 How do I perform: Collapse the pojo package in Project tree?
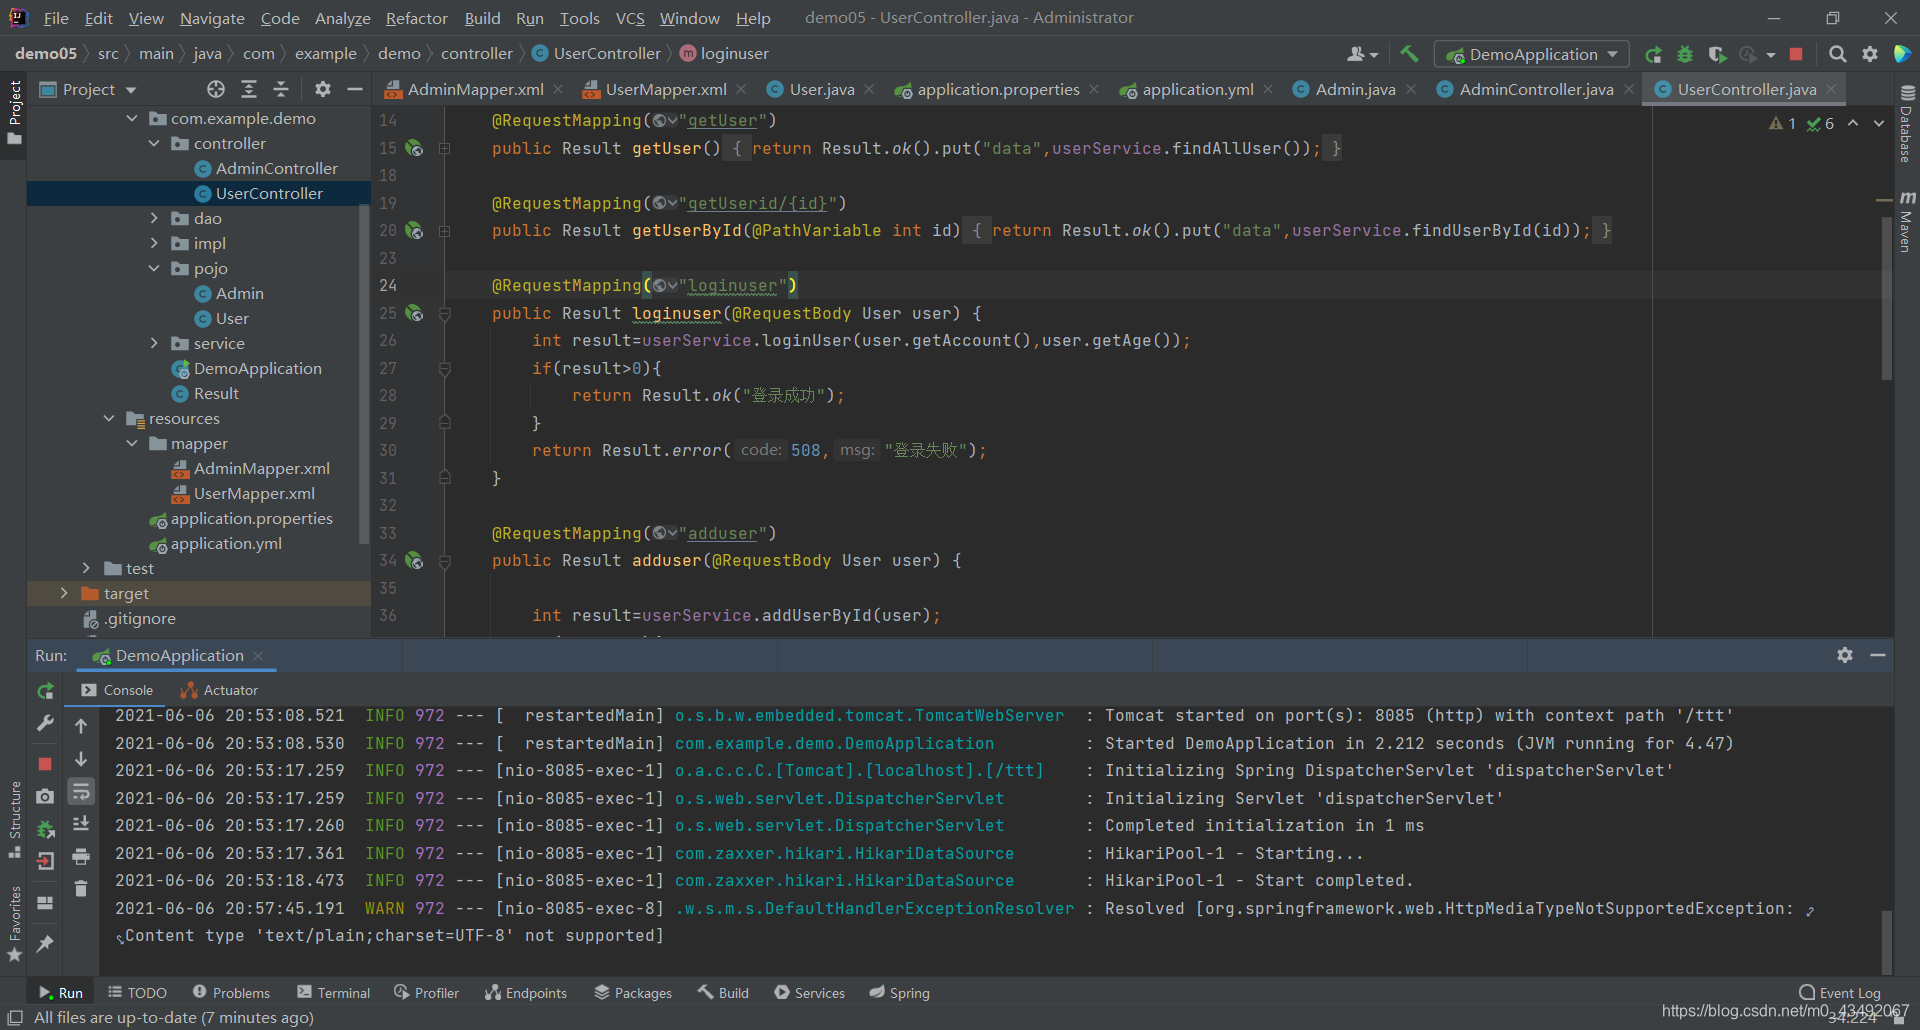[x=154, y=268]
